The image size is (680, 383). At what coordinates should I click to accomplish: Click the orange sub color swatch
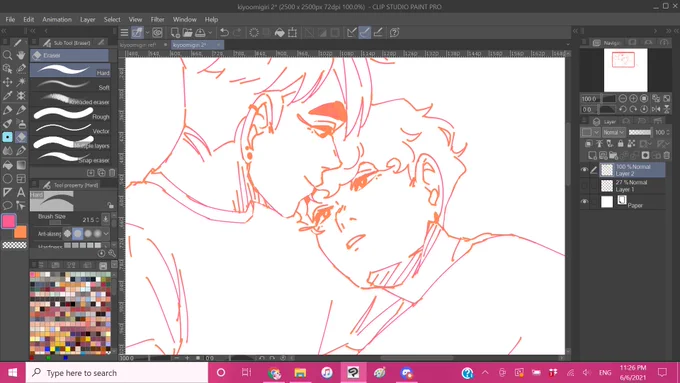(x=20, y=232)
